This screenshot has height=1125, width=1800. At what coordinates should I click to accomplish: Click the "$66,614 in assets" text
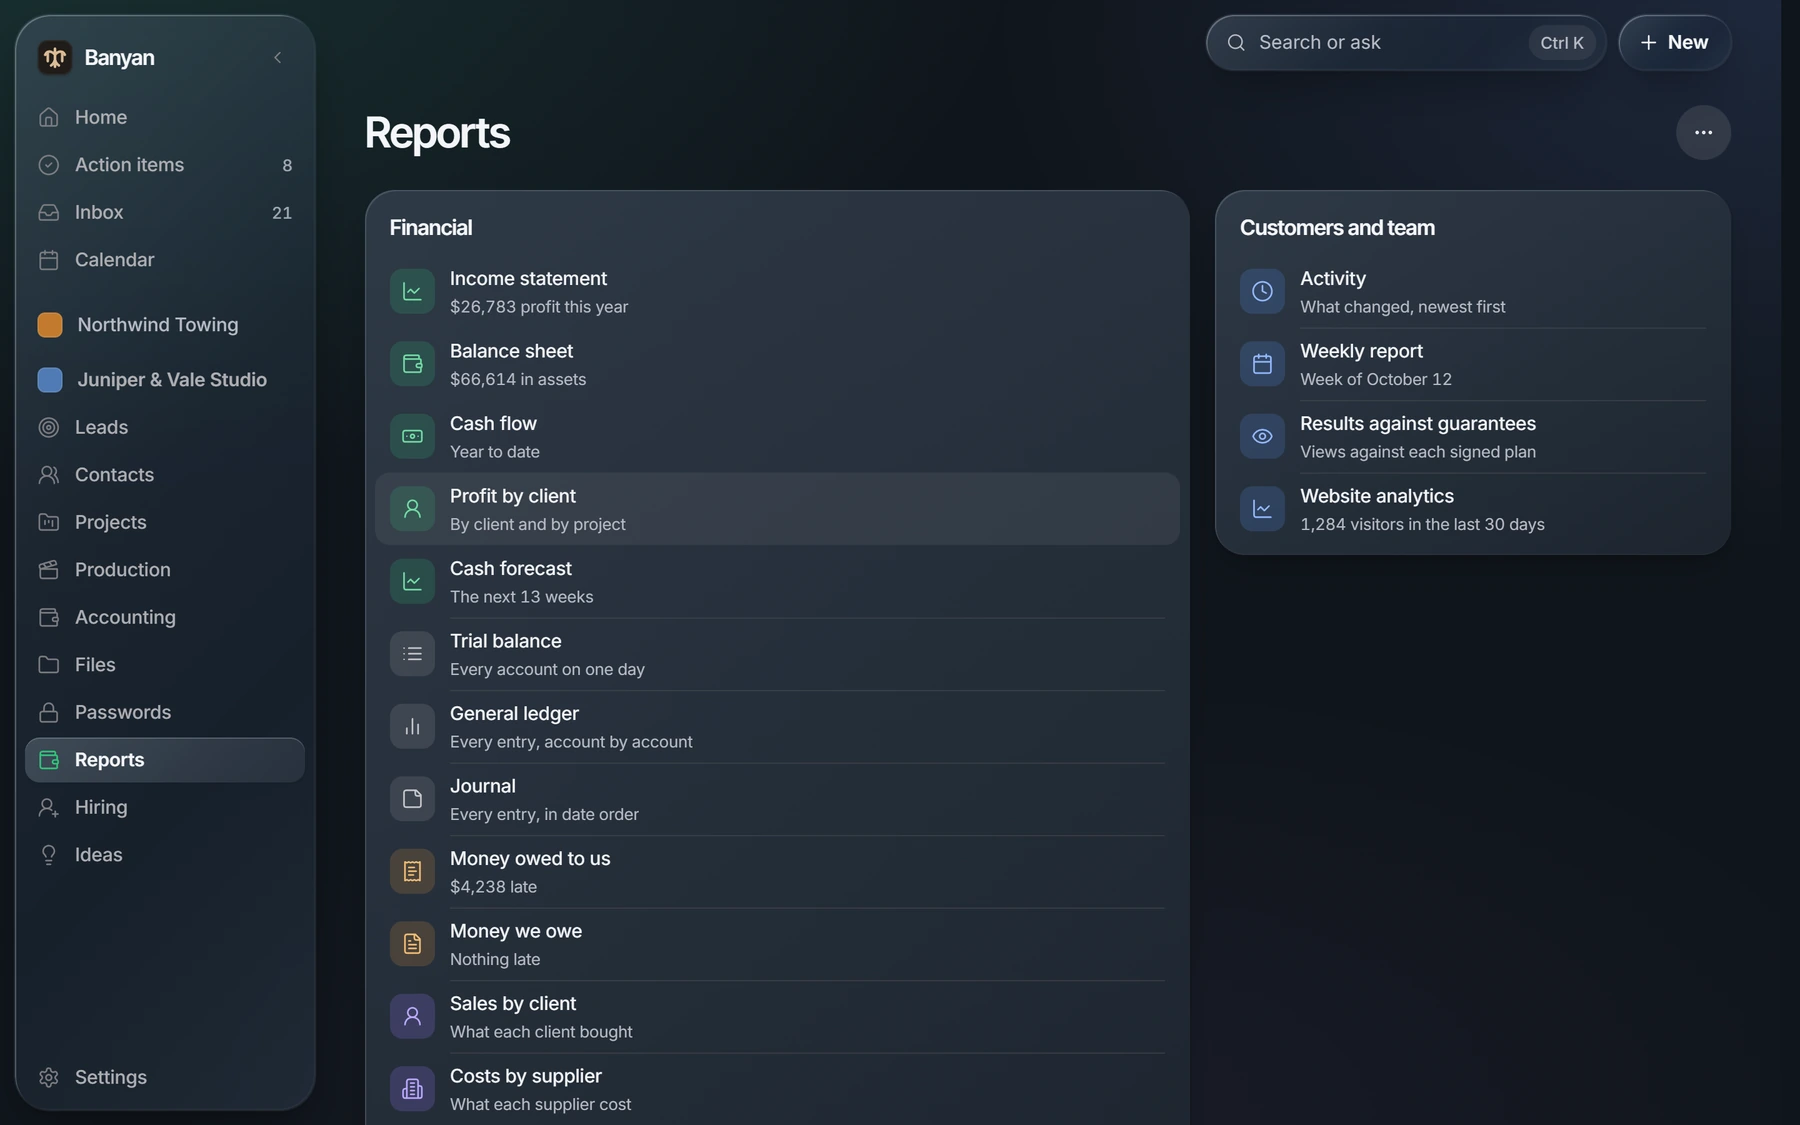click(518, 380)
